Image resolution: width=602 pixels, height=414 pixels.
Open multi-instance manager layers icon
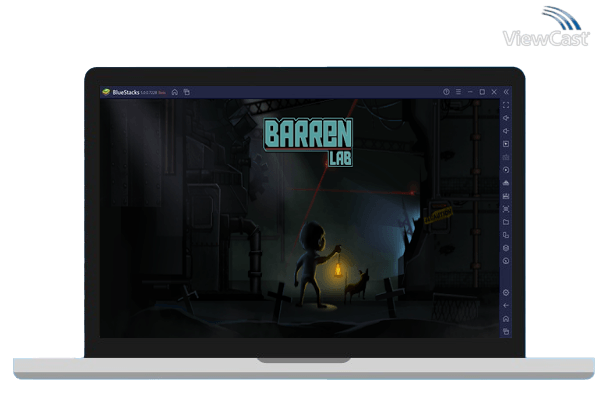[506, 248]
